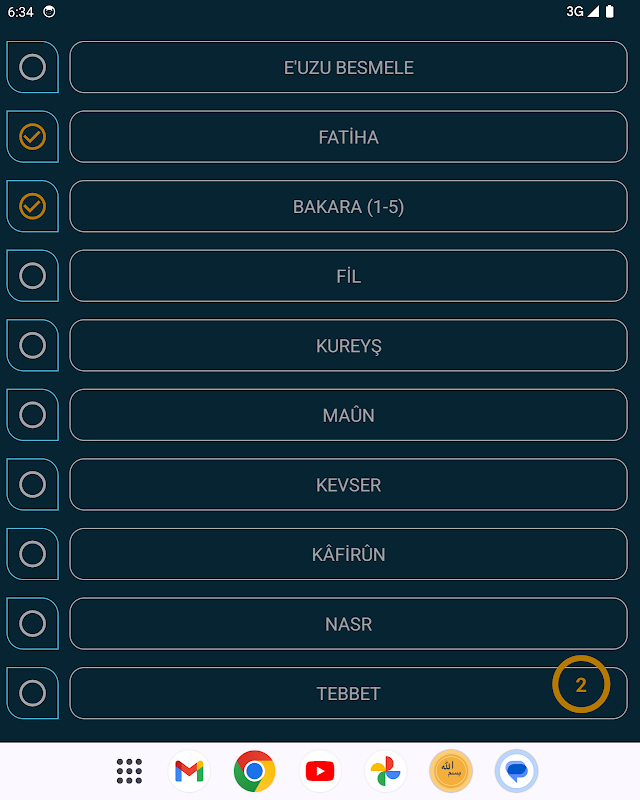Open the E'UZU BESMELE item
Viewport: 640px width, 800px height.
click(348, 67)
